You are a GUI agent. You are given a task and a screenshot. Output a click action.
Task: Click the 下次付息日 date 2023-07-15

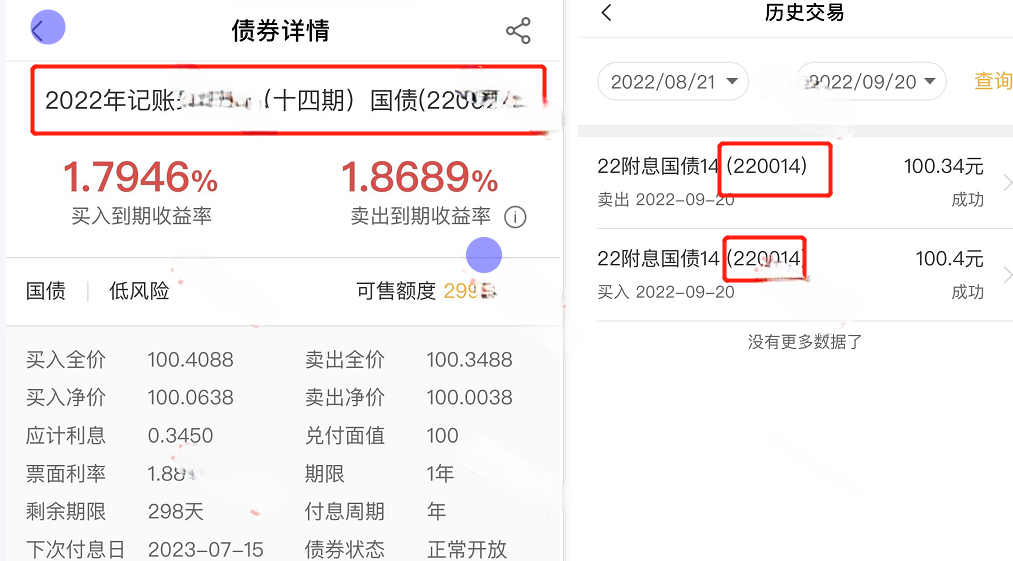tap(203, 549)
